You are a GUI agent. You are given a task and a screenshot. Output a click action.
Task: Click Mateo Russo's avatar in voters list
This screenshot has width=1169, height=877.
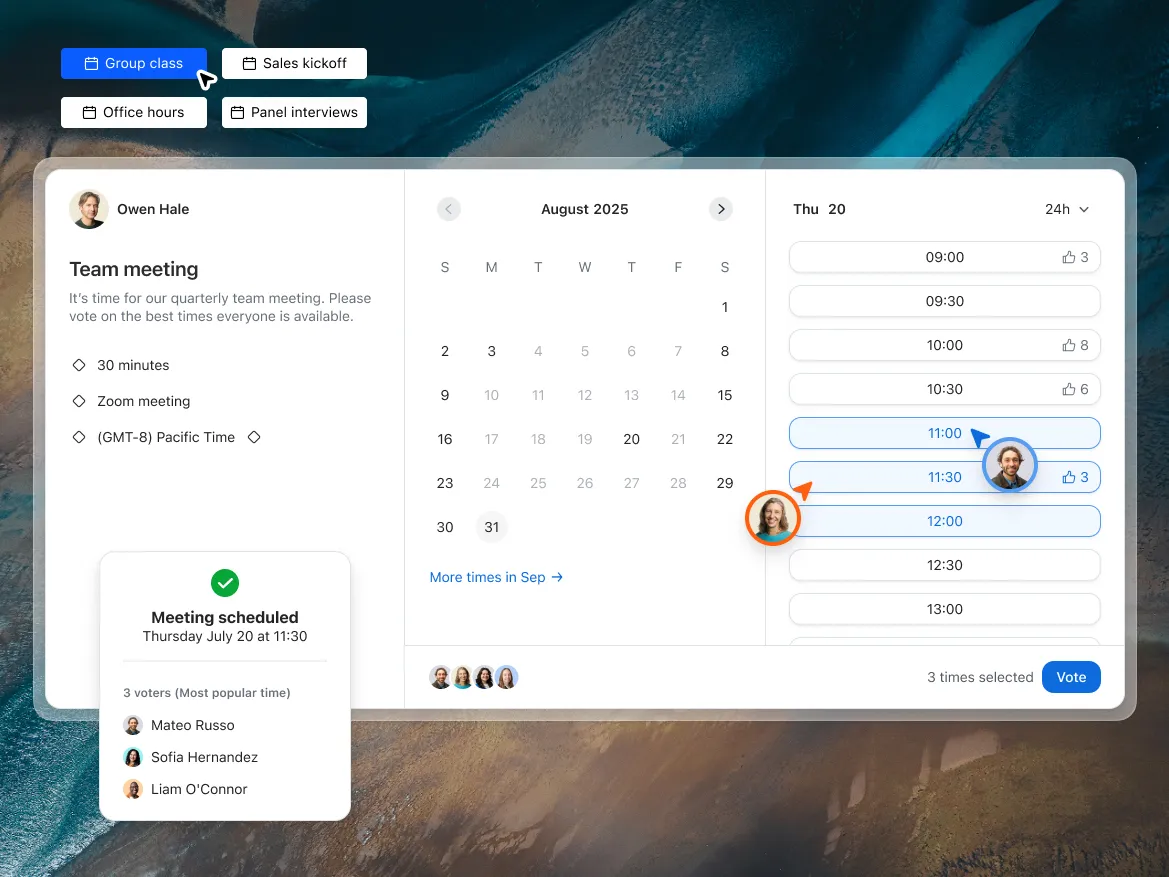point(133,725)
